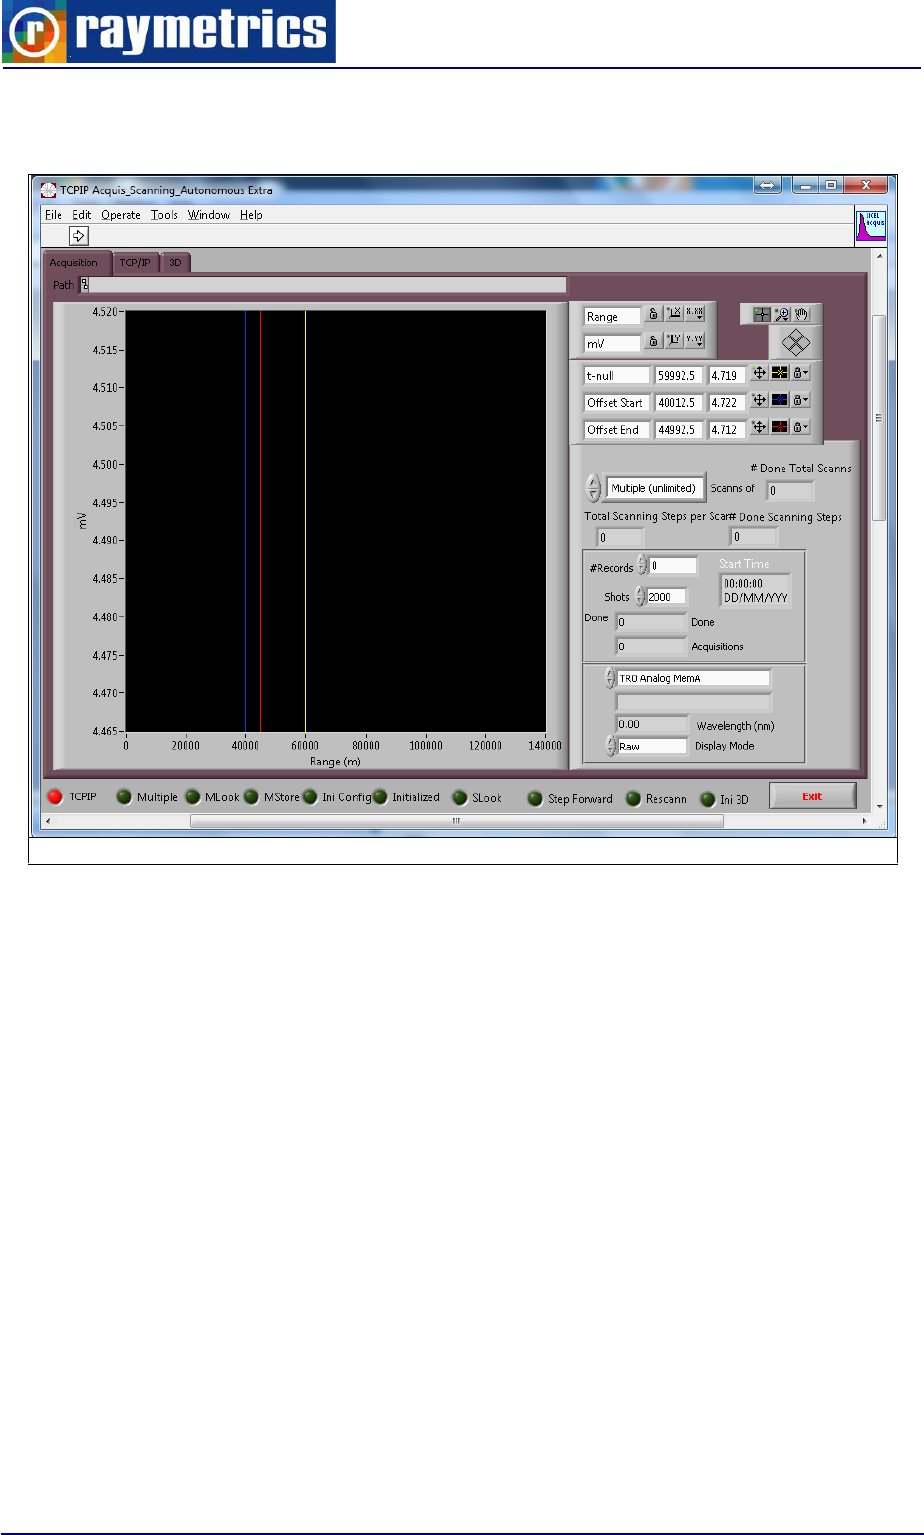Click the Wavelength (nm) value field

click(x=652, y=724)
